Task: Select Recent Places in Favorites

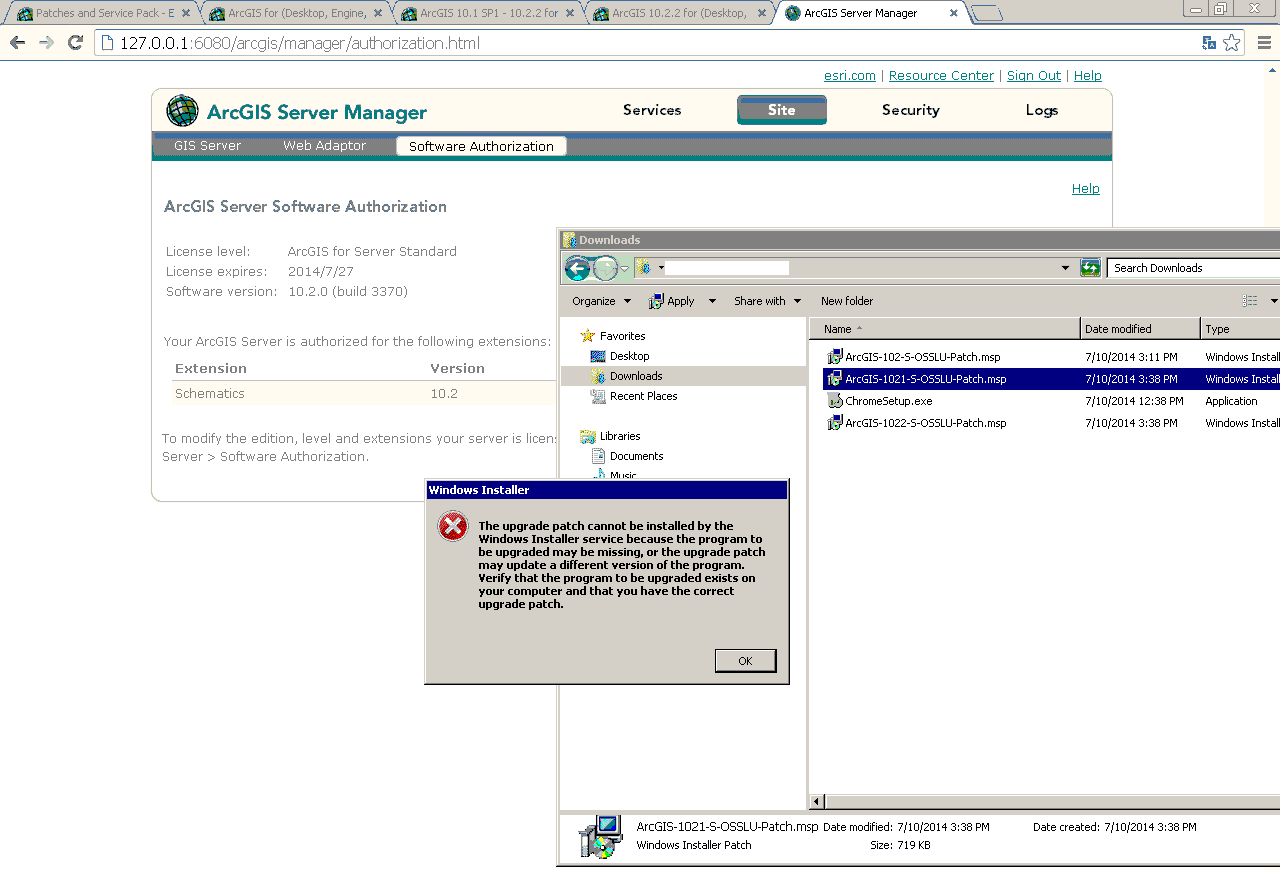Action: tap(643, 396)
